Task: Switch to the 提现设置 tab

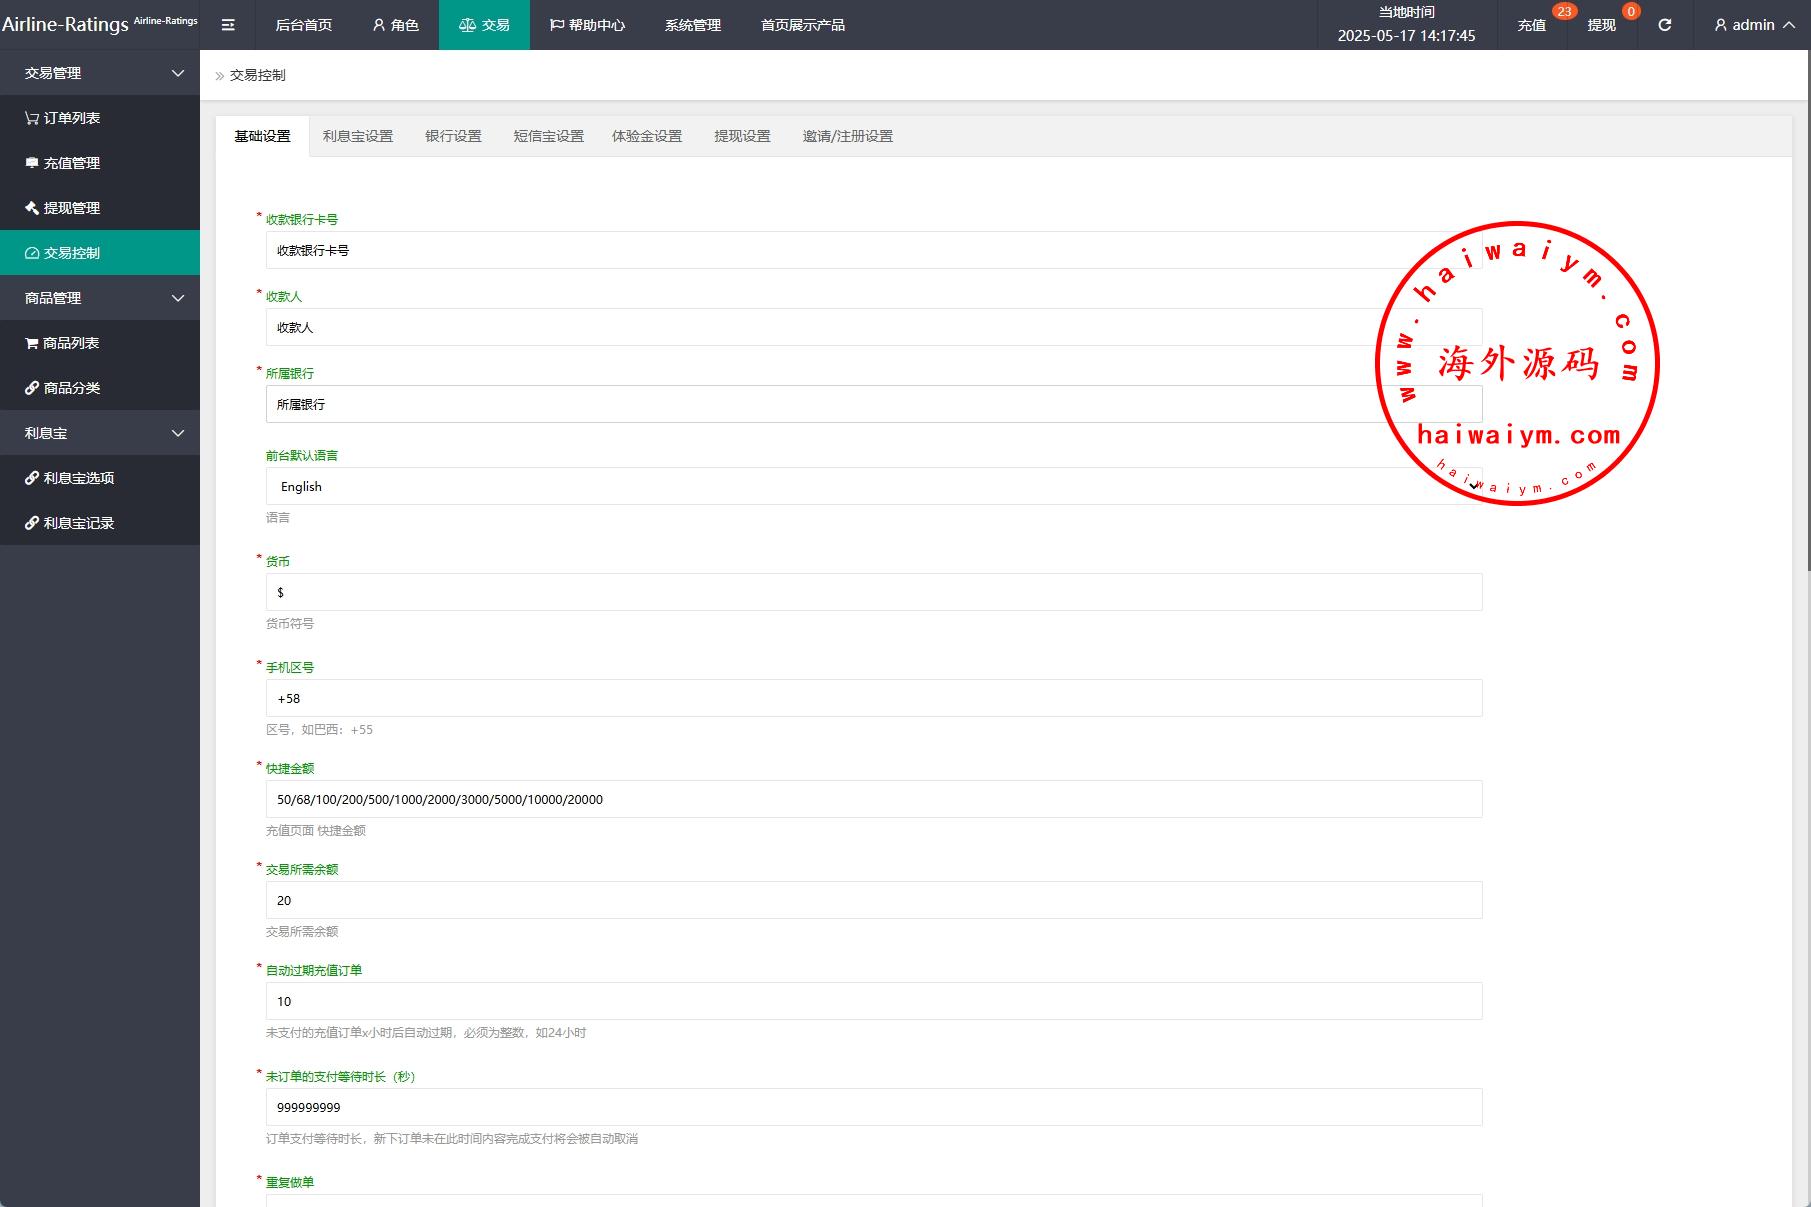Action: click(x=742, y=136)
